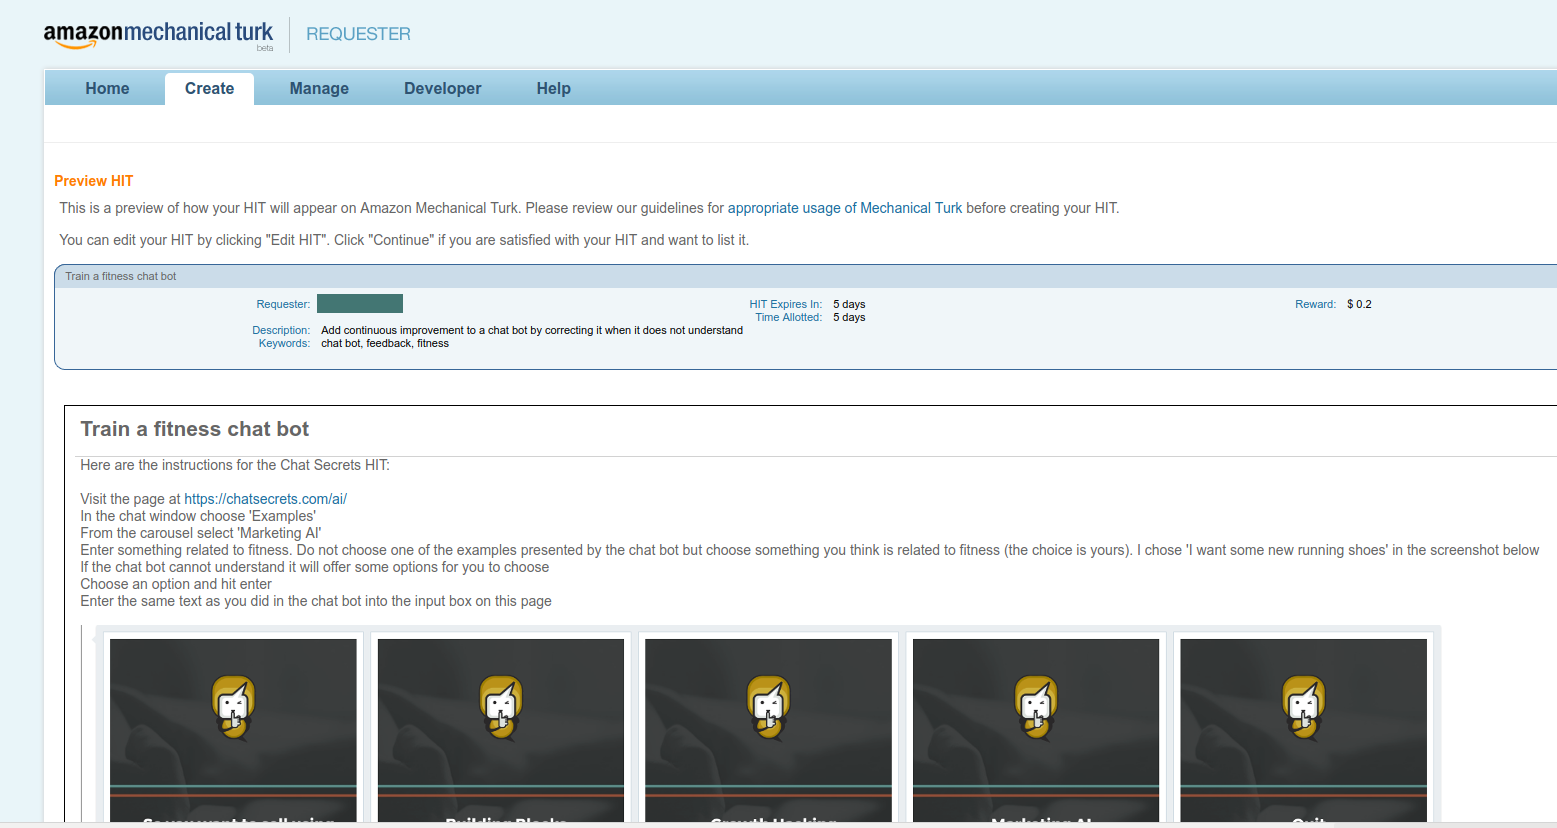The width and height of the screenshot is (1557, 828).
Task: Open the Manage tab
Action: pos(319,88)
